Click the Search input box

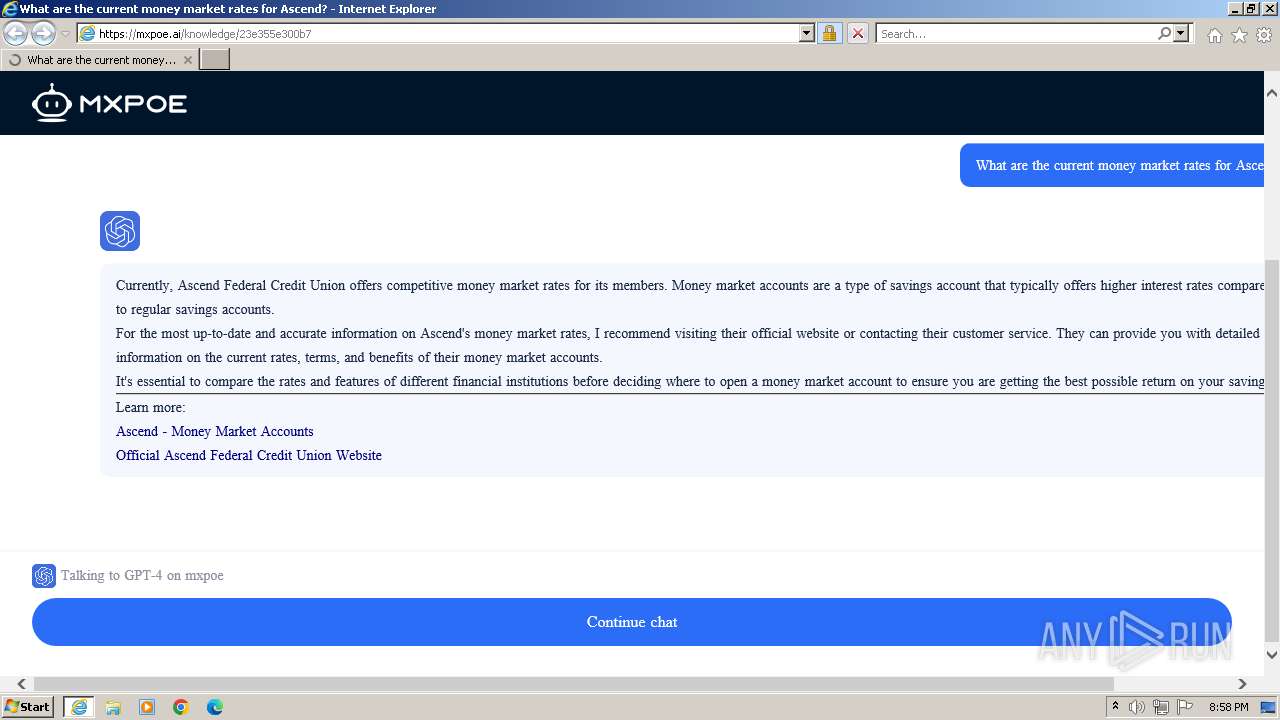1015,33
